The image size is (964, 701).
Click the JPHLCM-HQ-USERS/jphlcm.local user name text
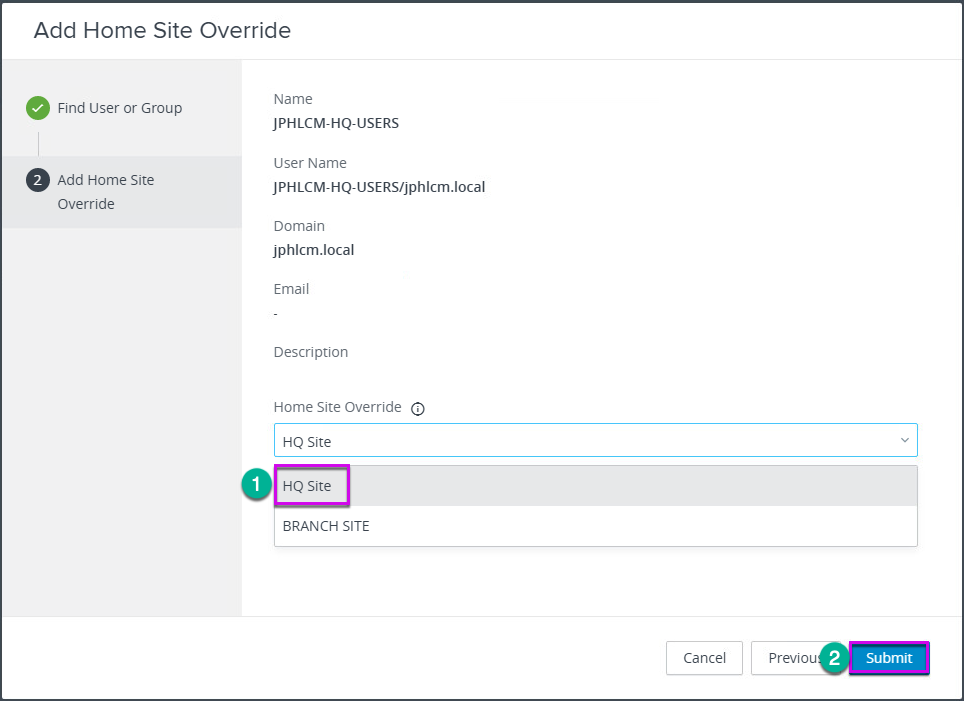tap(379, 187)
